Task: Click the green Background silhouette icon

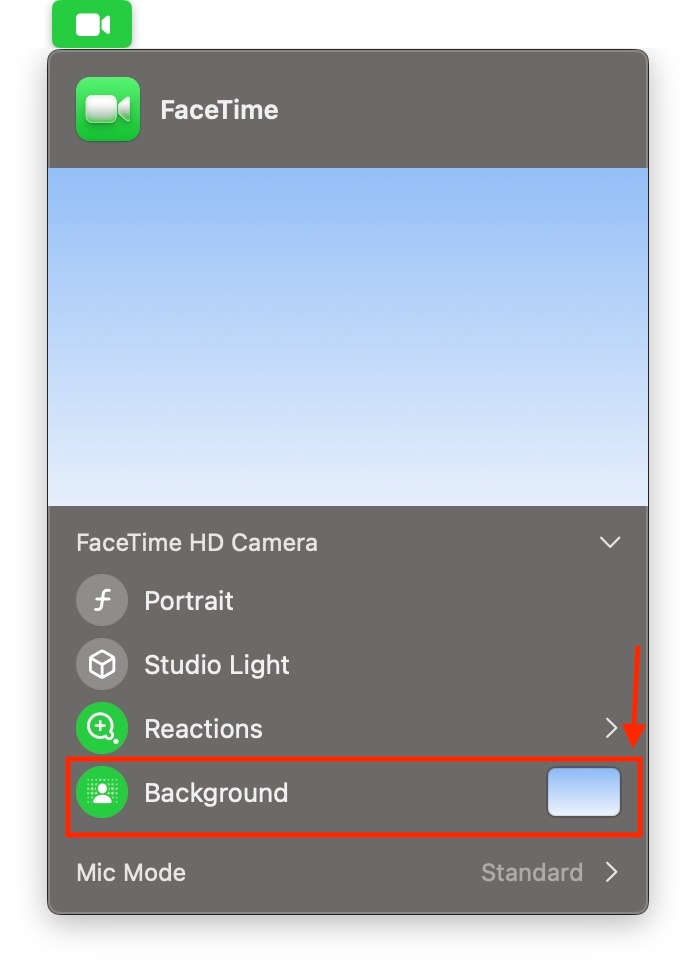Action: (x=101, y=792)
